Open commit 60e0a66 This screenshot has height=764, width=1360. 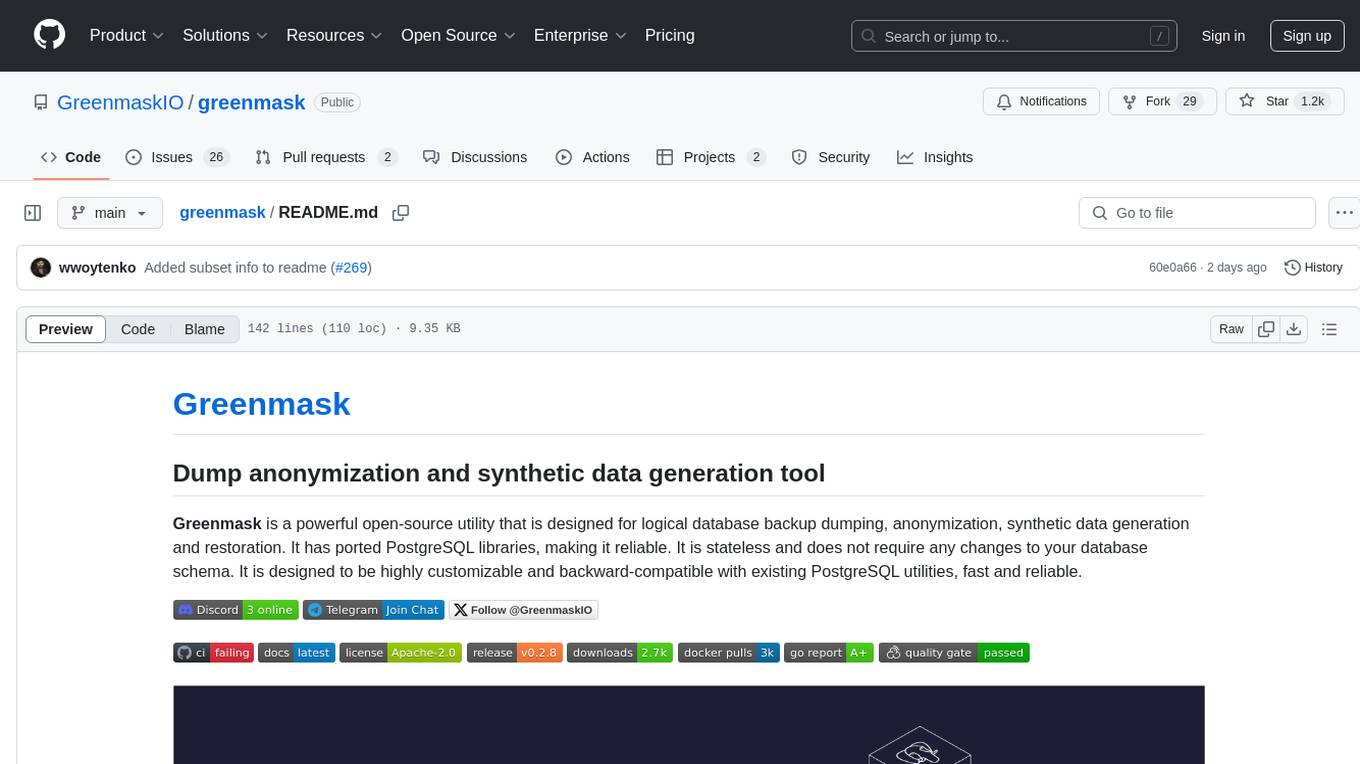point(1173,268)
